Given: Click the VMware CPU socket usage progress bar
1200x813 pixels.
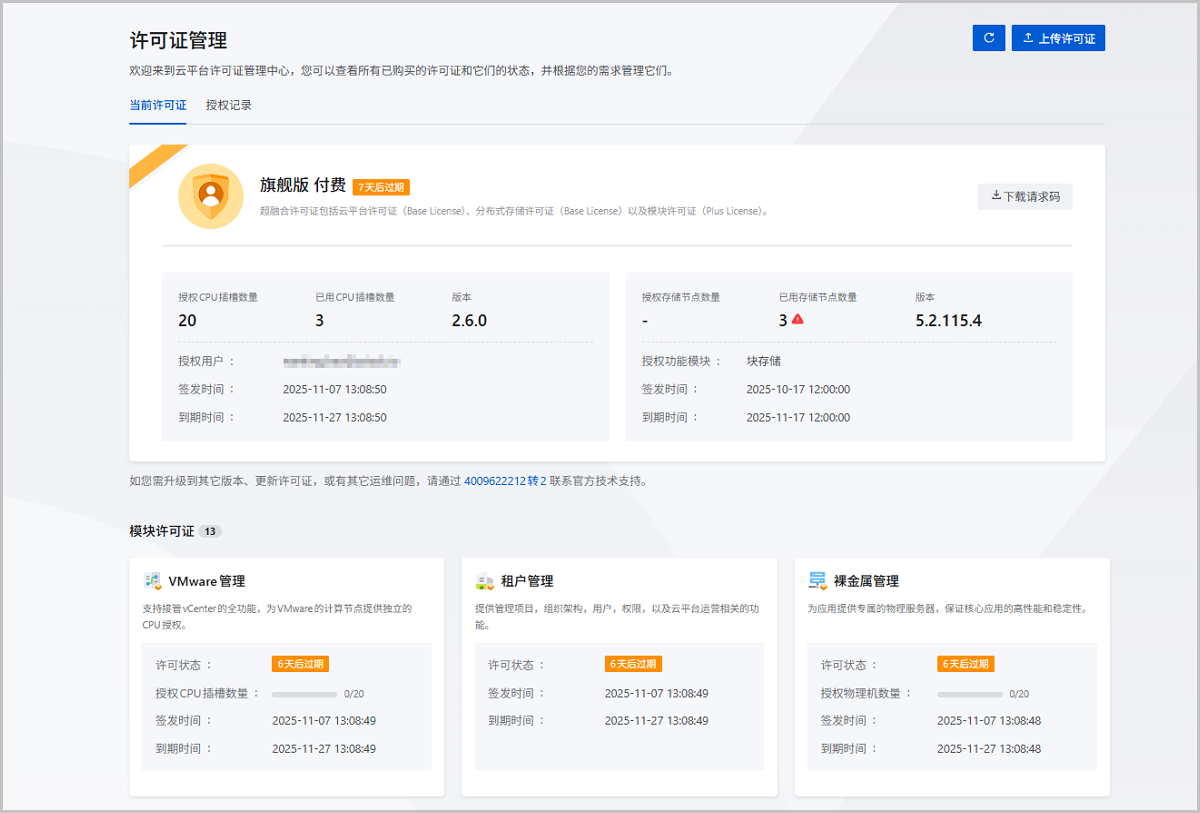Looking at the screenshot, I should (304, 693).
